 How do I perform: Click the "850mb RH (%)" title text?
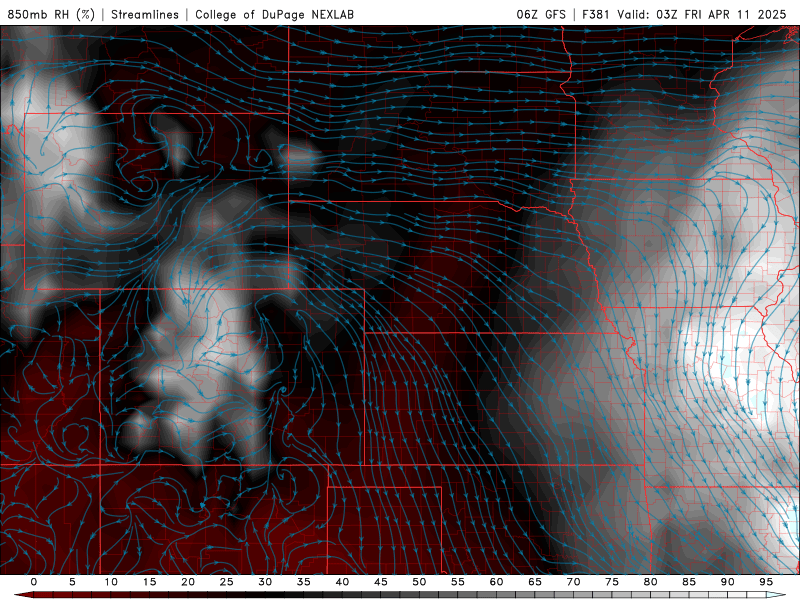coord(51,14)
